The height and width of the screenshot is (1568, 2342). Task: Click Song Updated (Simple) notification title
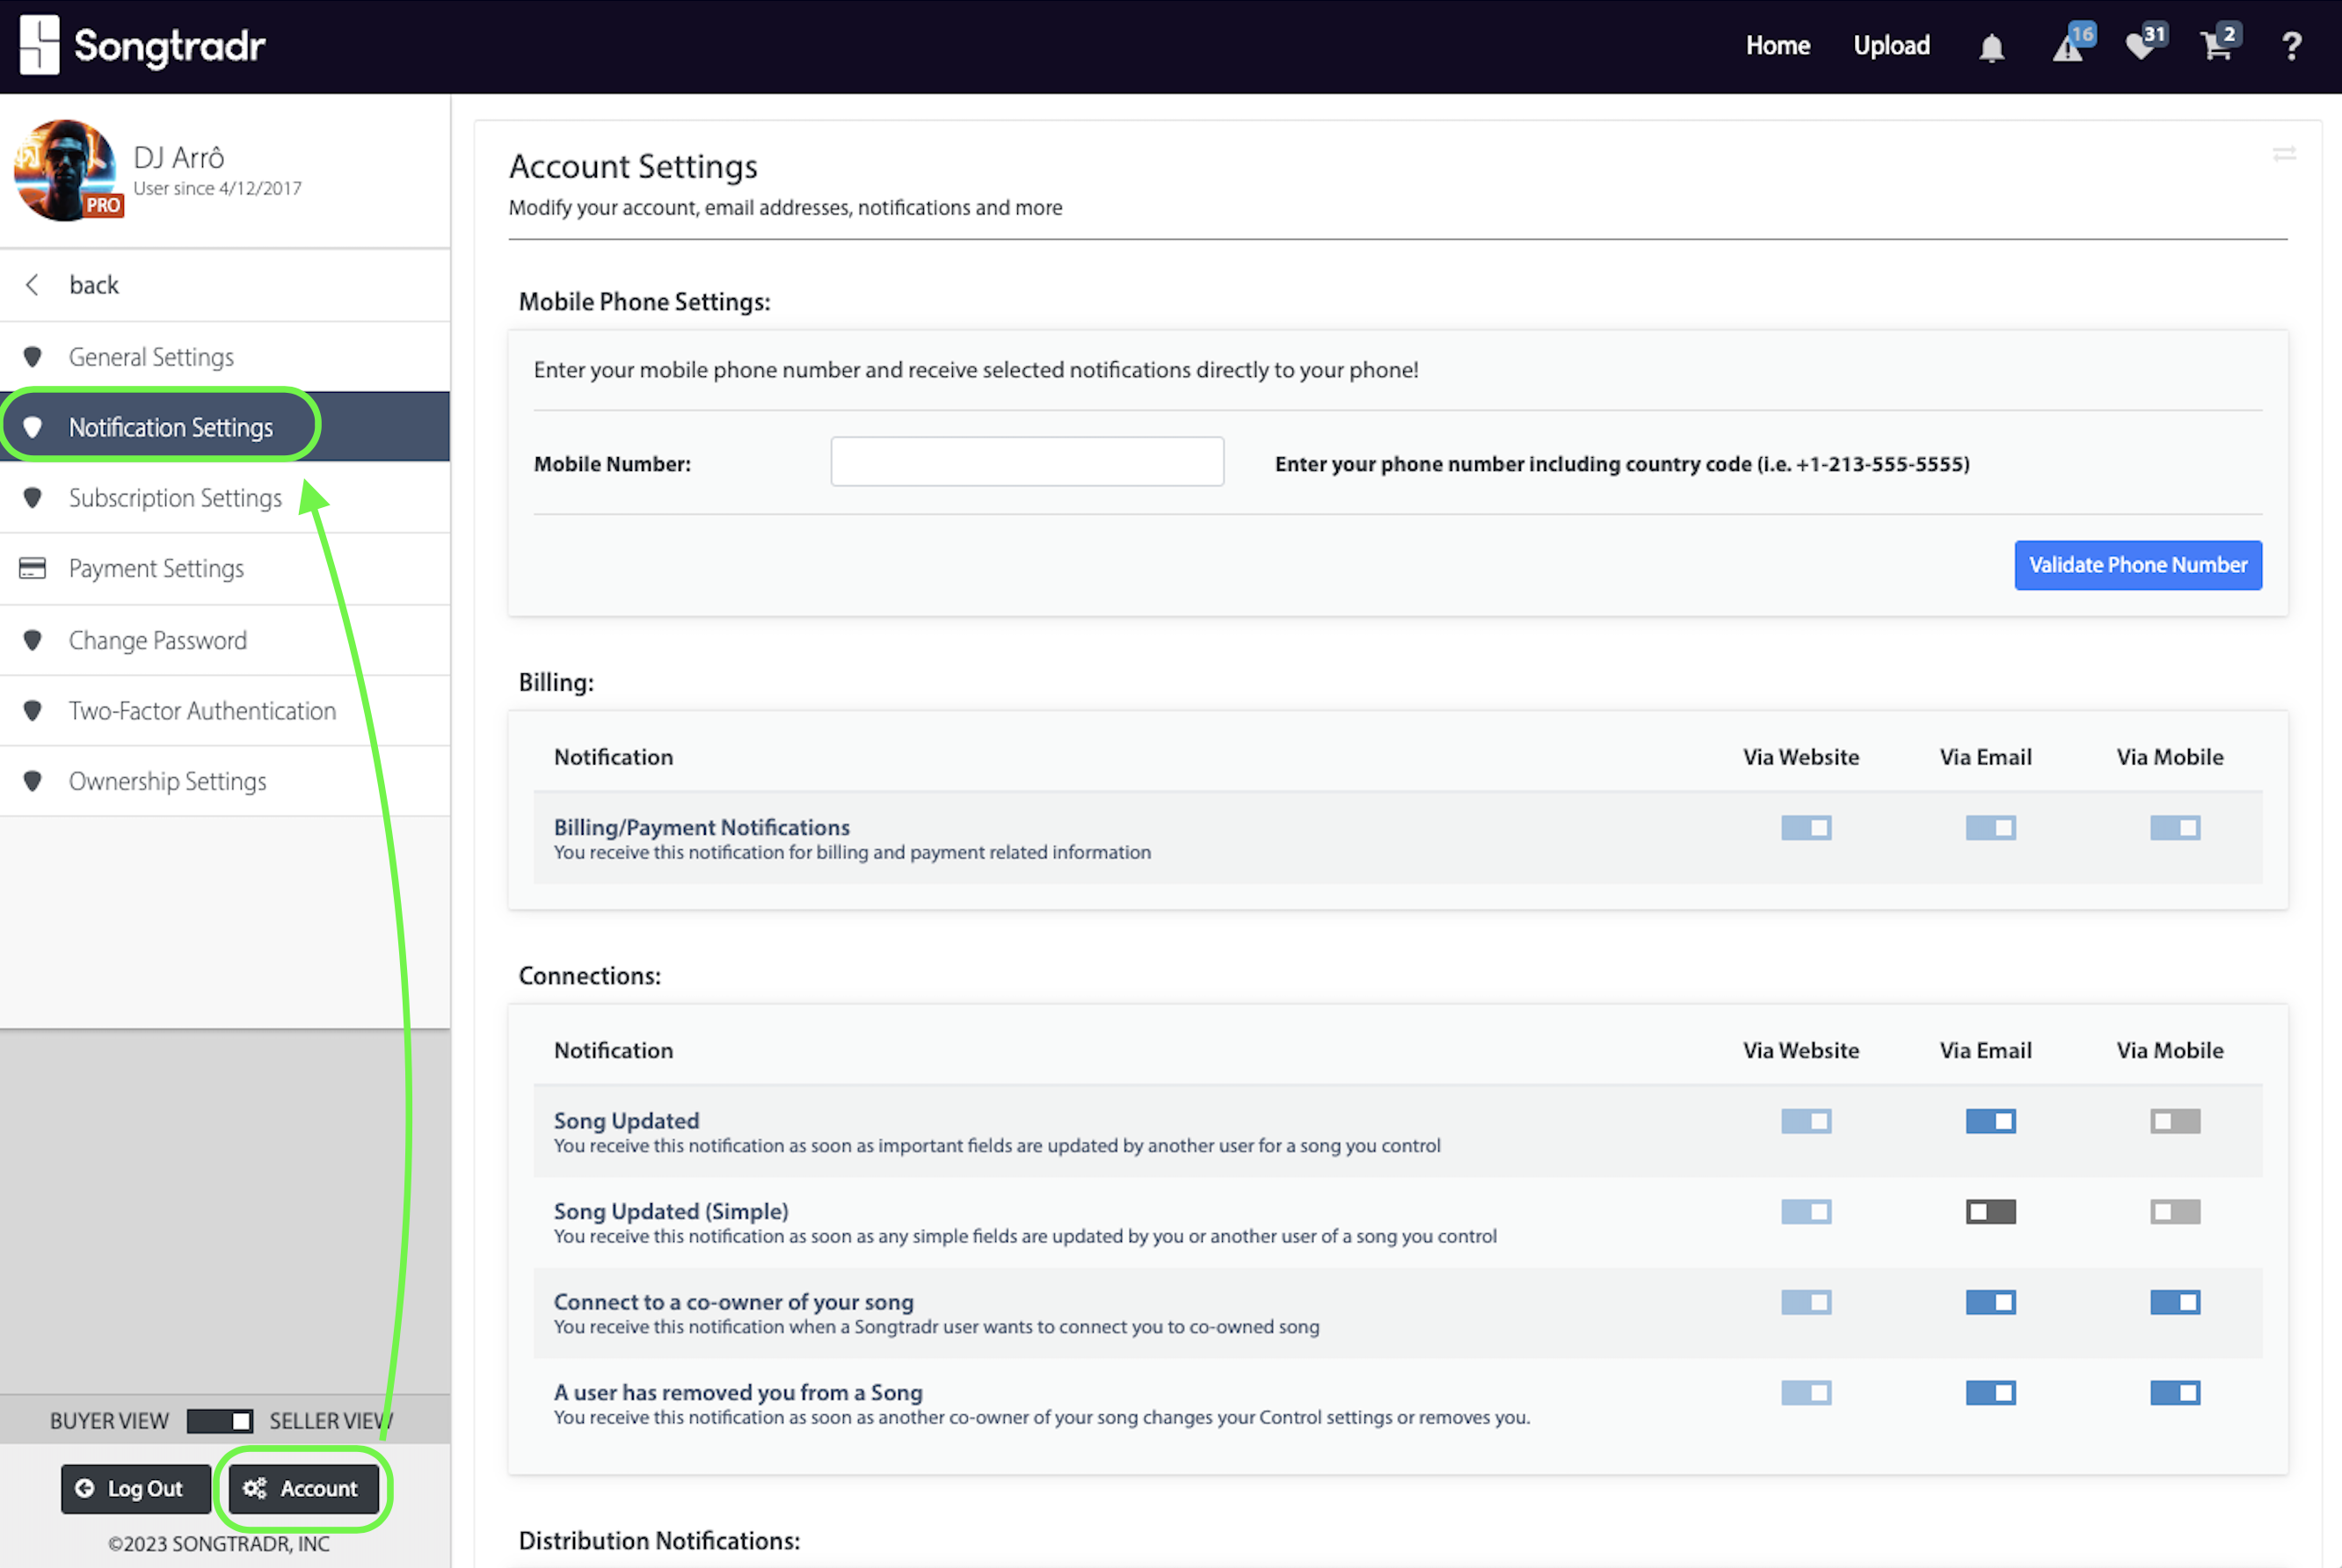(671, 1212)
